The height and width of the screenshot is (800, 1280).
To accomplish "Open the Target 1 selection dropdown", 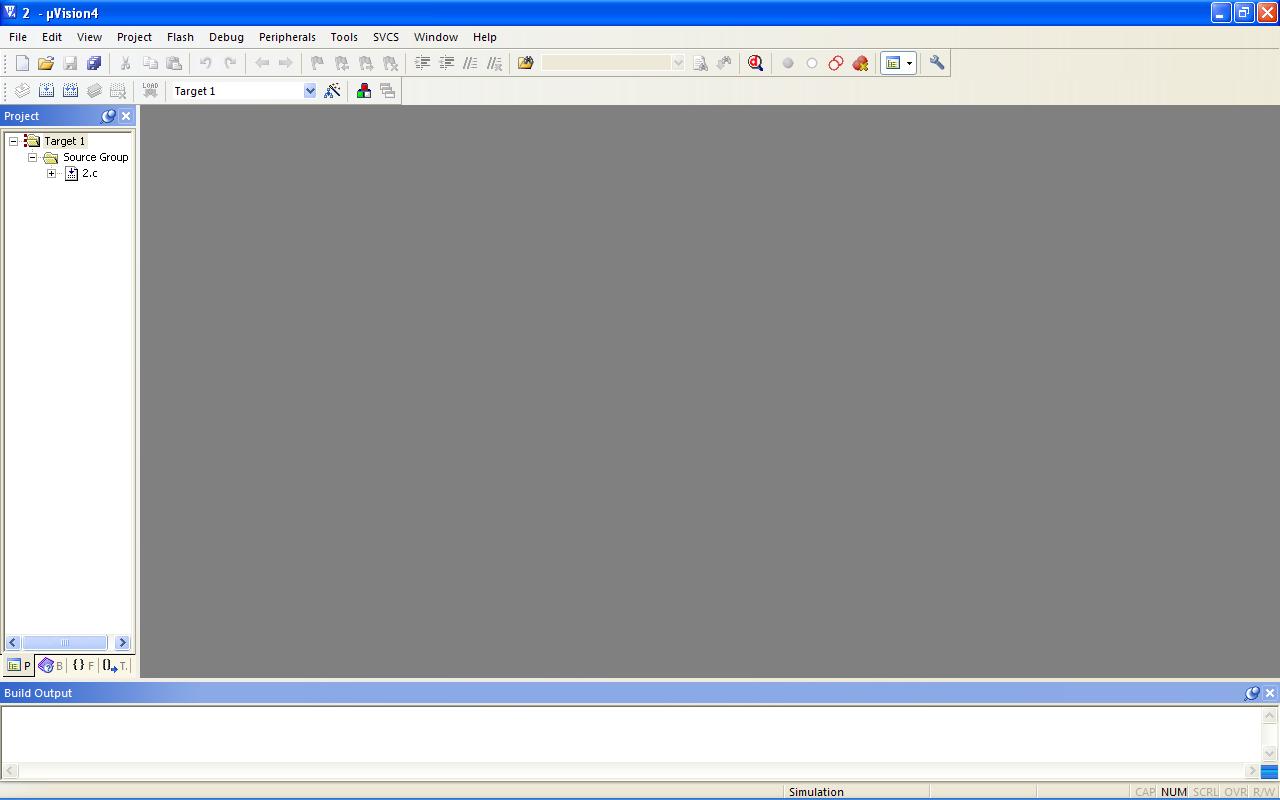I will 310,90.
